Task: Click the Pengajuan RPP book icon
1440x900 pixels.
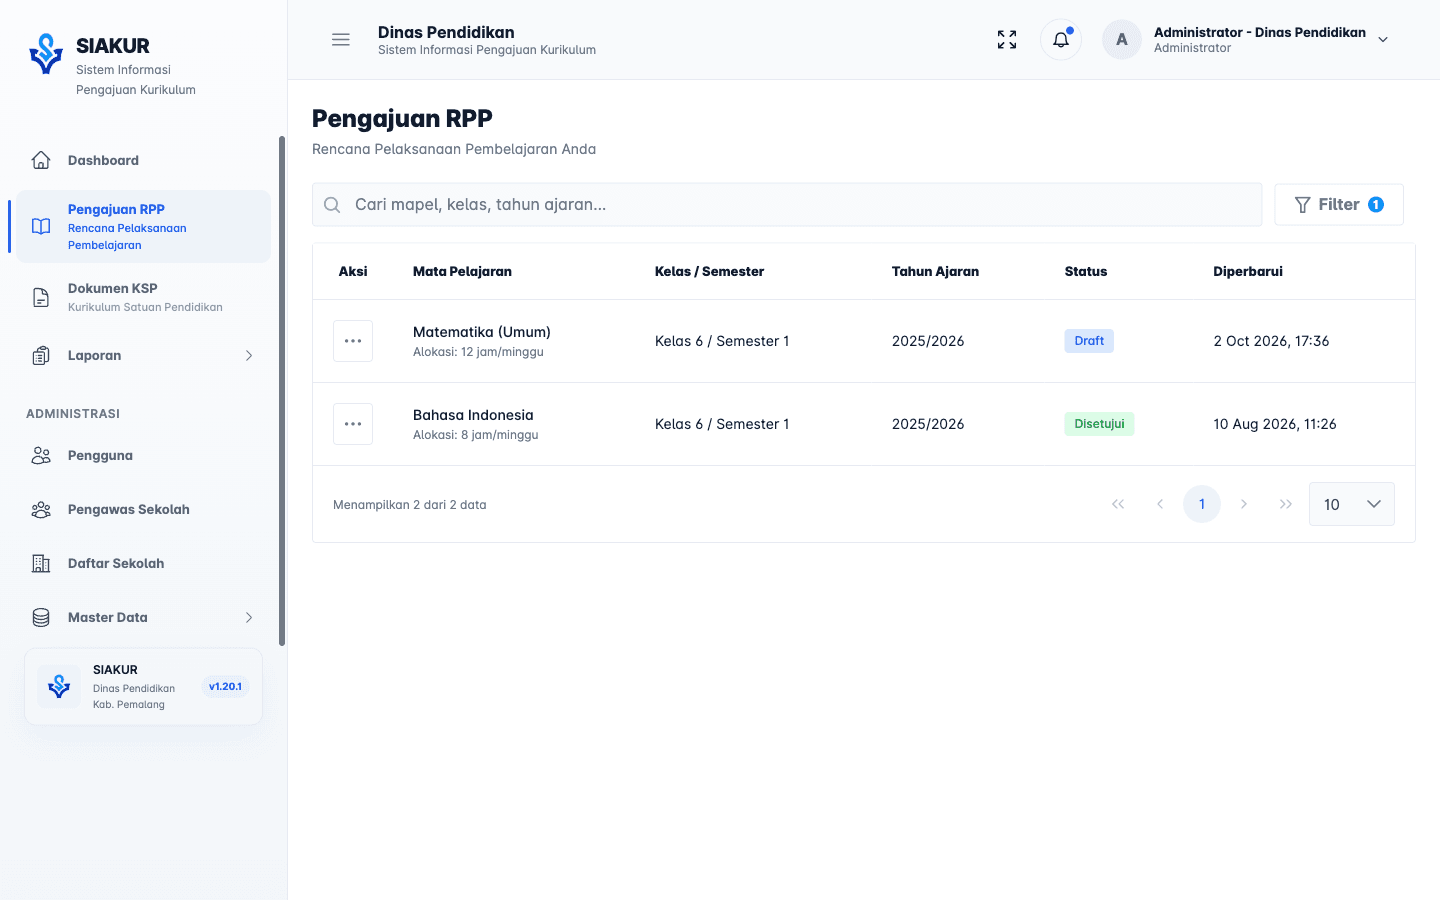Action: (41, 226)
